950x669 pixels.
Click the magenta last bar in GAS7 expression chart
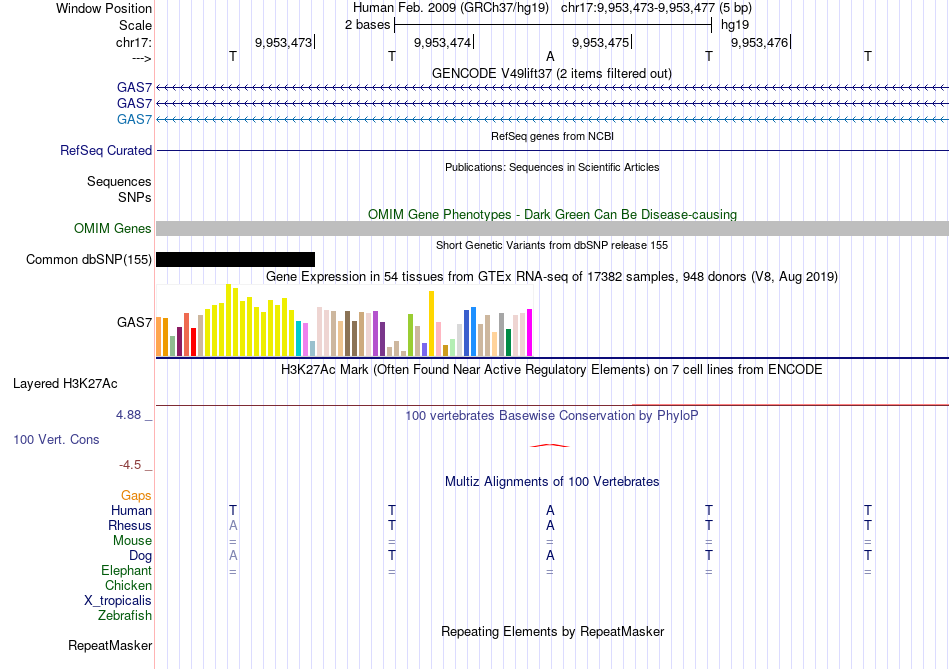[x=530, y=332]
